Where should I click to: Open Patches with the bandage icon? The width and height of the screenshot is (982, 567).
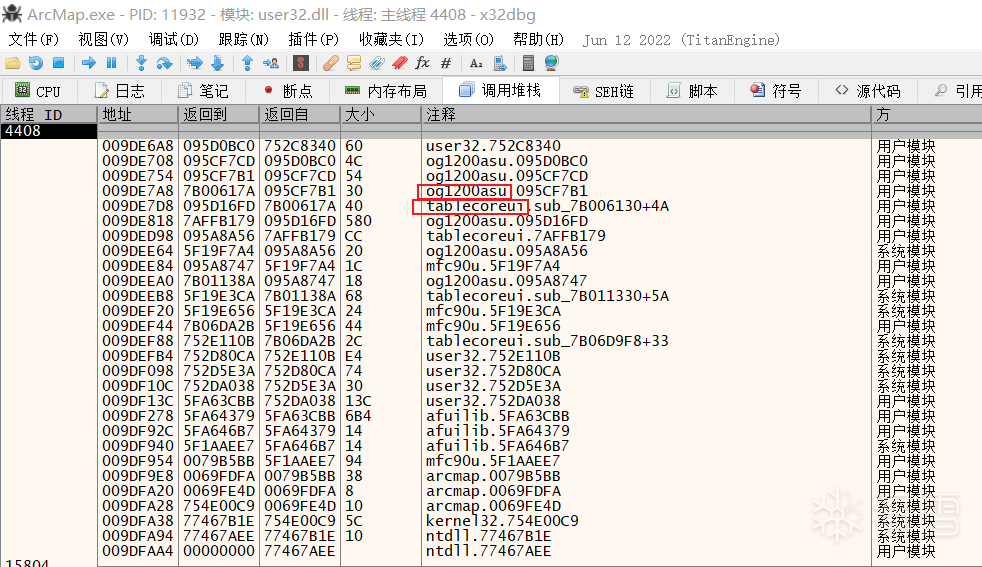pyautogui.click(x=331, y=63)
